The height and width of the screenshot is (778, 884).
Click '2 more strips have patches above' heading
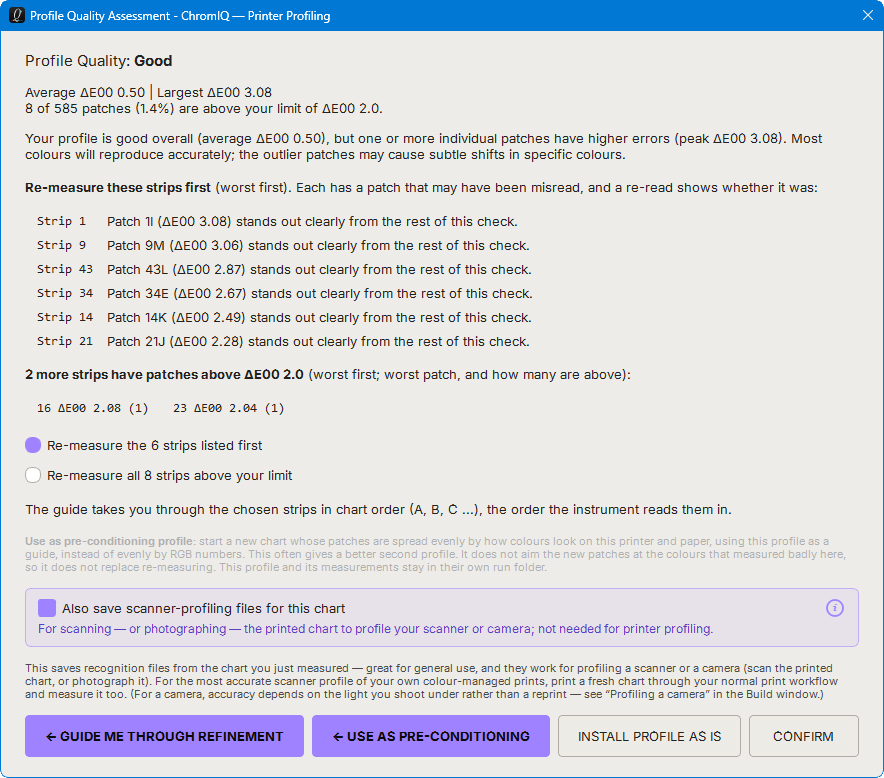[165, 374]
